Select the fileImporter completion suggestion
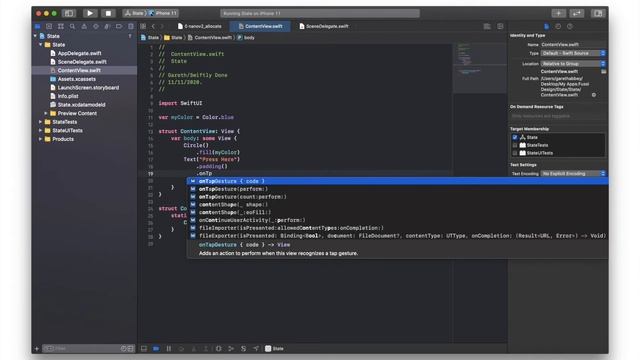Screen dimensions: 640x360 (x=291, y=228)
